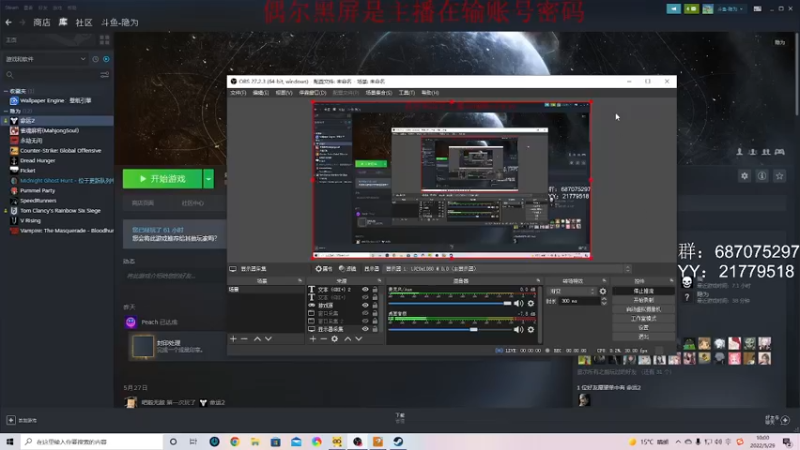This screenshot has width=800, height=450.
Task: Move source down with arrow in OBS Sources
Action: (x=359, y=339)
